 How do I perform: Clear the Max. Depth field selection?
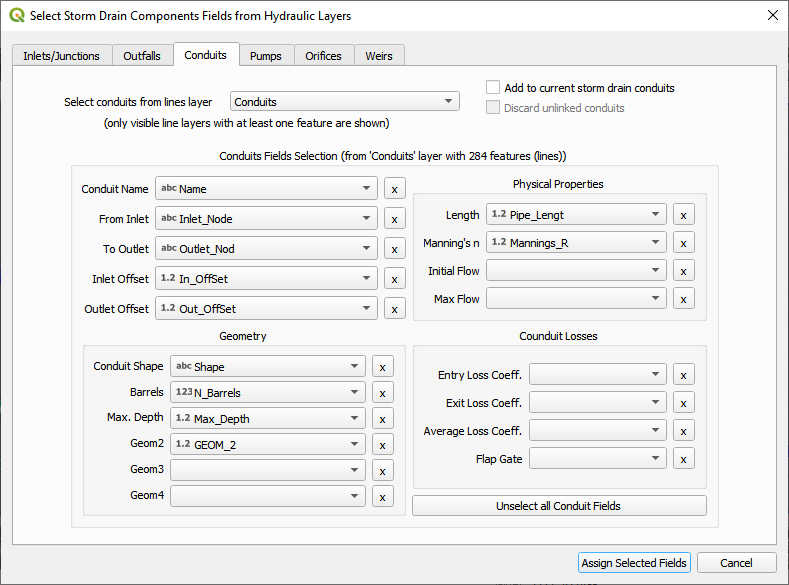pyautogui.click(x=382, y=419)
